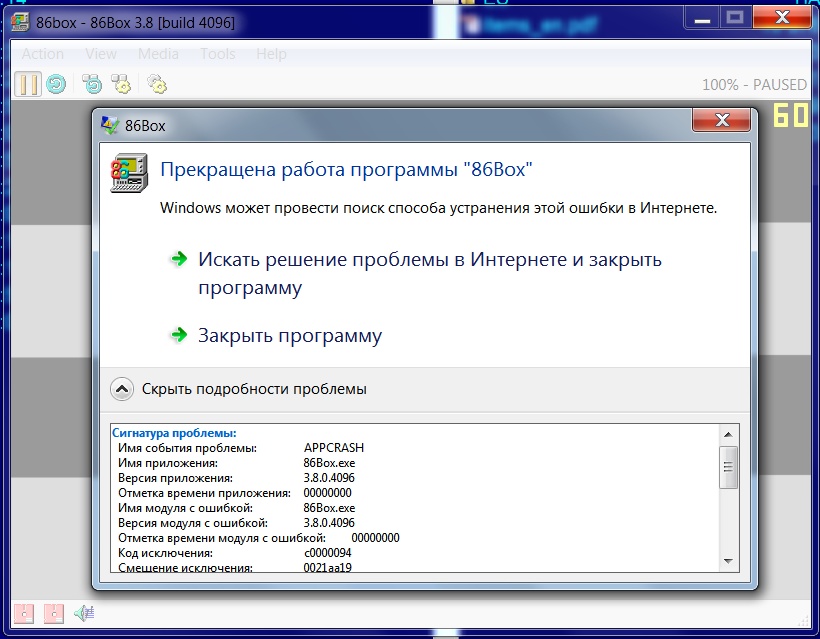This screenshot has width=820, height=639.
Task: Click the heading 'Прекращена работа программы "86Box"'
Action: pyautogui.click(x=346, y=169)
